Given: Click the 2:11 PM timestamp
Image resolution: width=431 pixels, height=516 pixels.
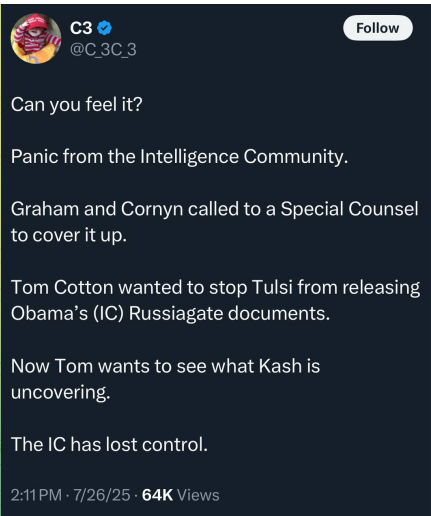Looking at the screenshot, I should point(36,495).
